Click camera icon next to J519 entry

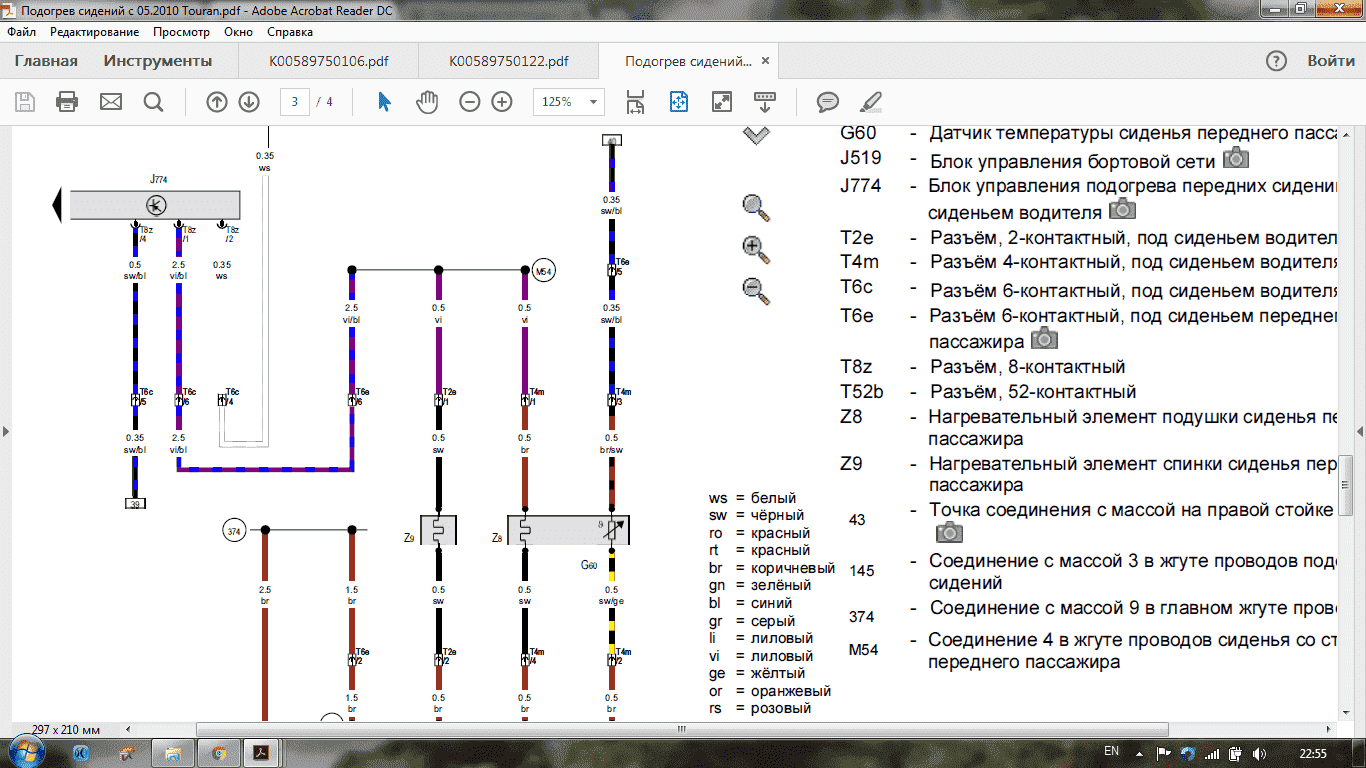tap(1237, 159)
